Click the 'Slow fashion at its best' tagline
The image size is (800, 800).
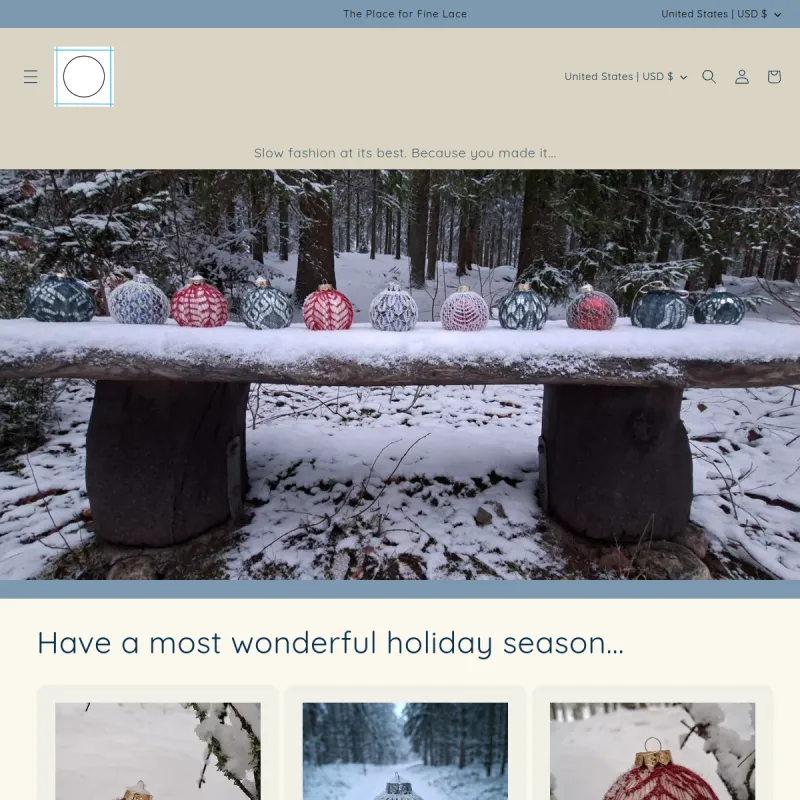coord(405,153)
